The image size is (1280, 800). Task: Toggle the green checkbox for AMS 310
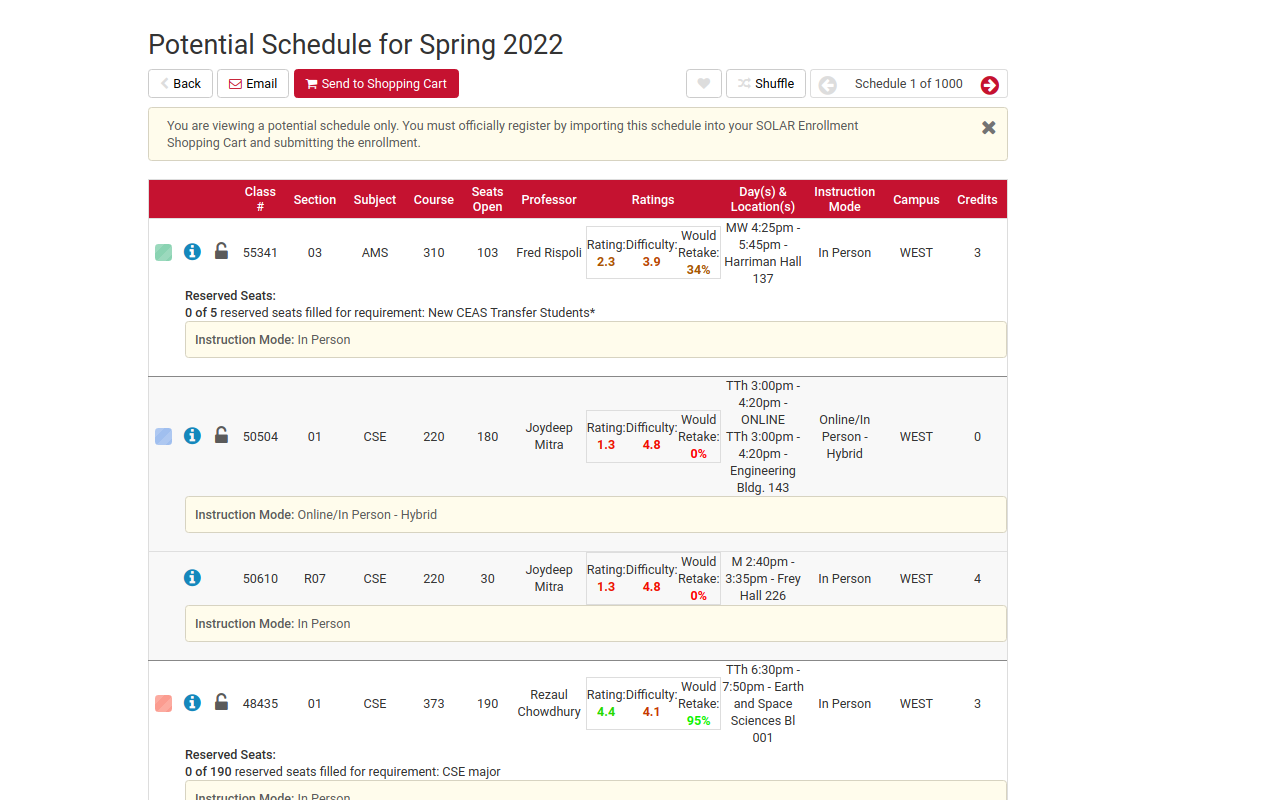point(163,252)
